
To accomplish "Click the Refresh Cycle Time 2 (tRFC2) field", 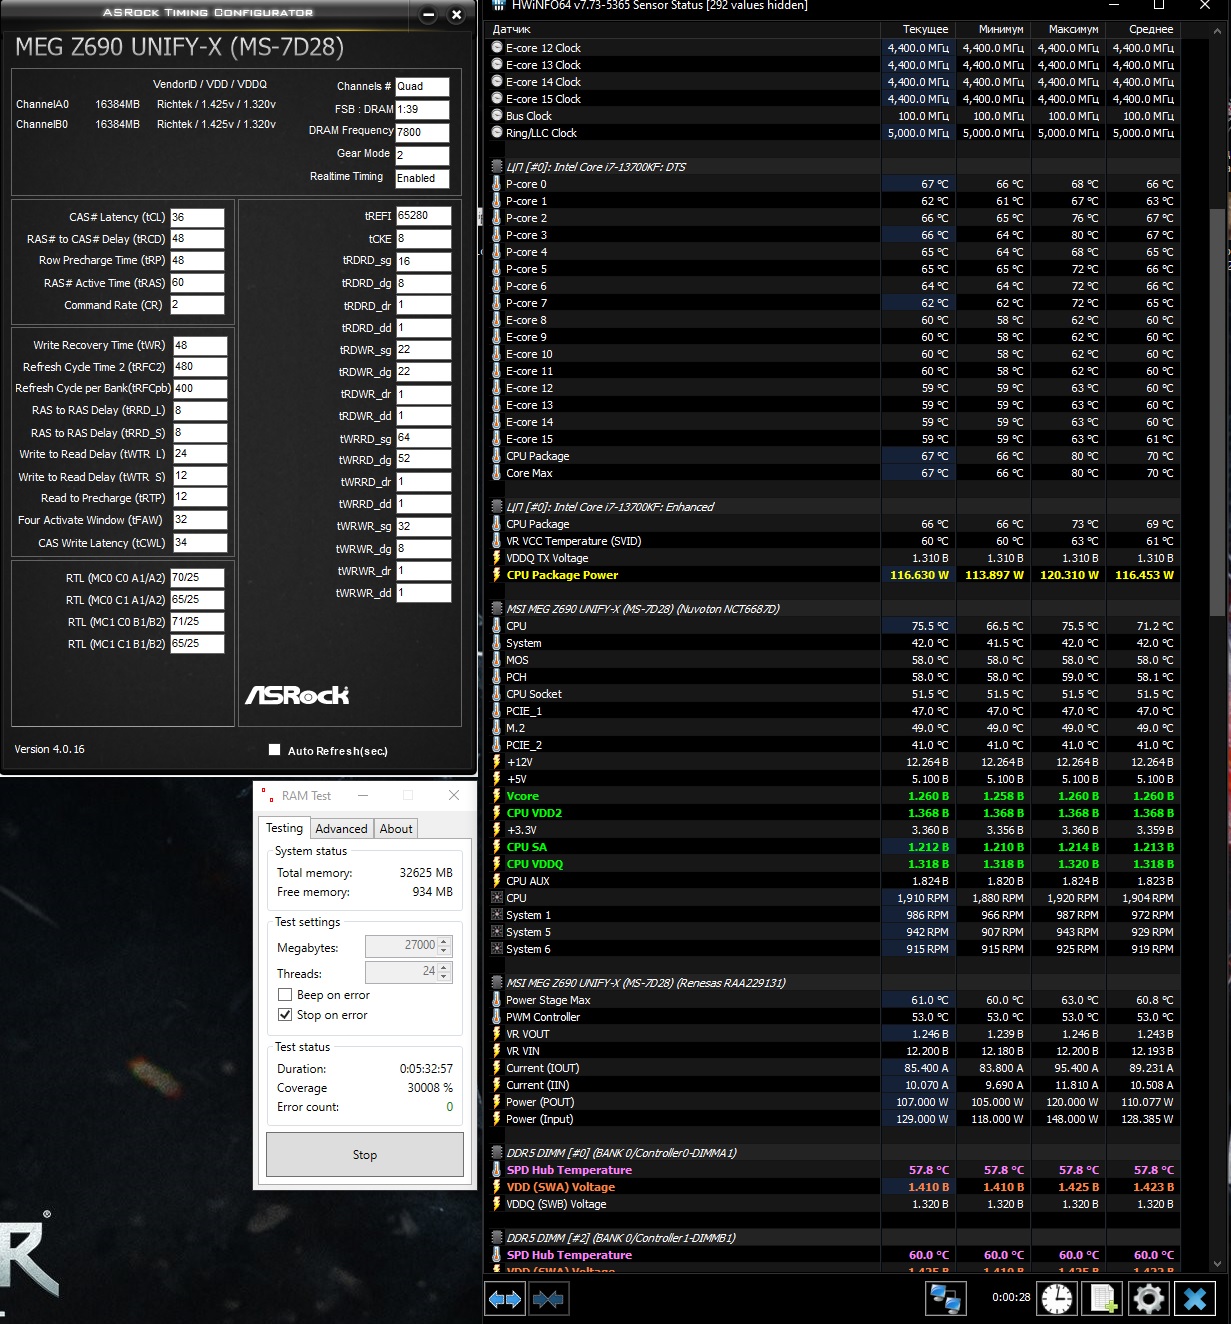I will point(200,367).
